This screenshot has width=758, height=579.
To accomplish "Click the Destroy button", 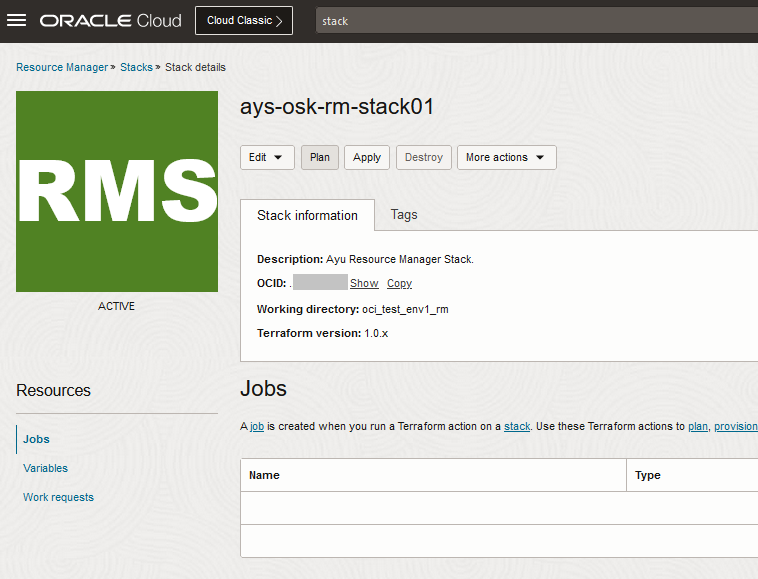I will pos(423,158).
